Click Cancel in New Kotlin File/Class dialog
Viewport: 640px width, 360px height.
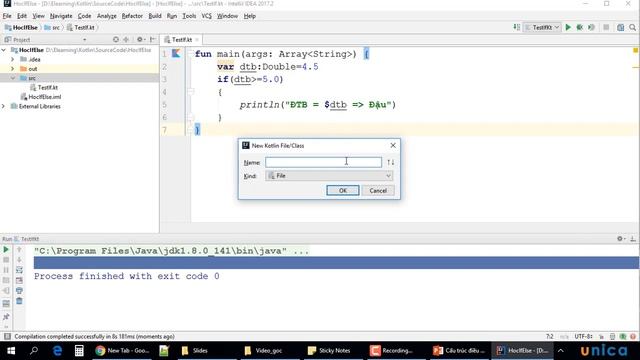pos(378,191)
